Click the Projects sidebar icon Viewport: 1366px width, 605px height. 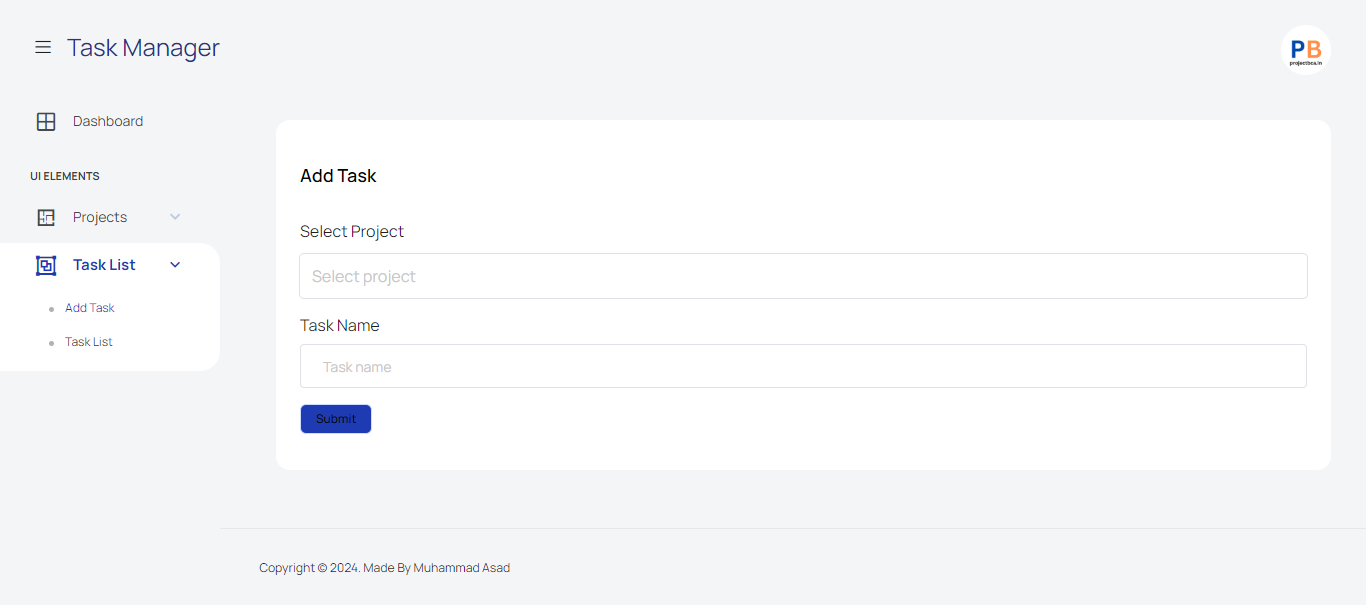46,217
